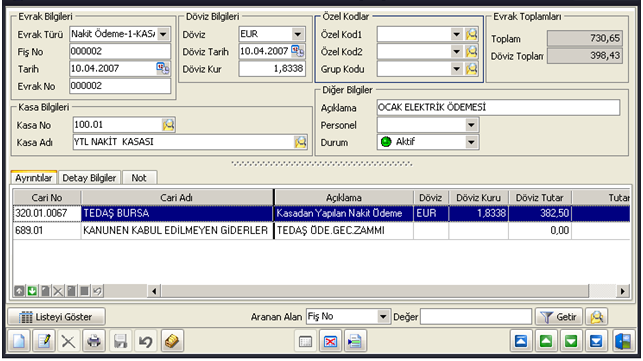Click the Değer search input field
The width and height of the screenshot is (643, 361).
[x=476, y=317]
